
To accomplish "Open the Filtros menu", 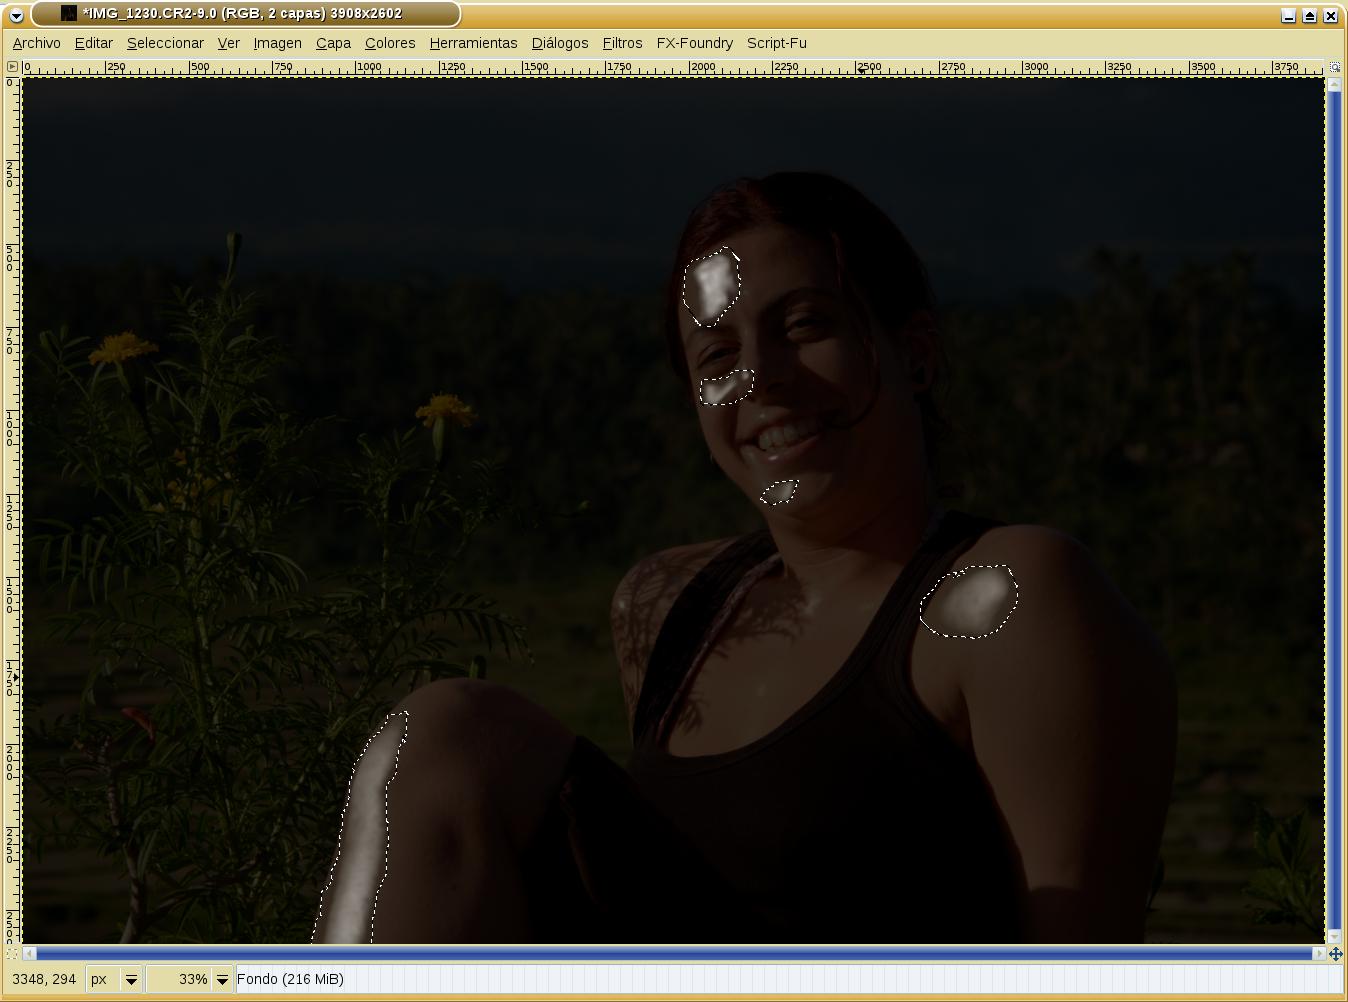I will click(x=622, y=43).
